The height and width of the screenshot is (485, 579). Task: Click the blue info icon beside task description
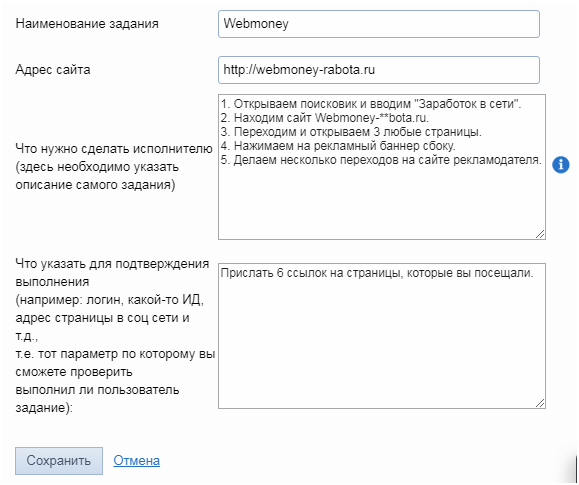pyautogui.click(x=561, y=164)
